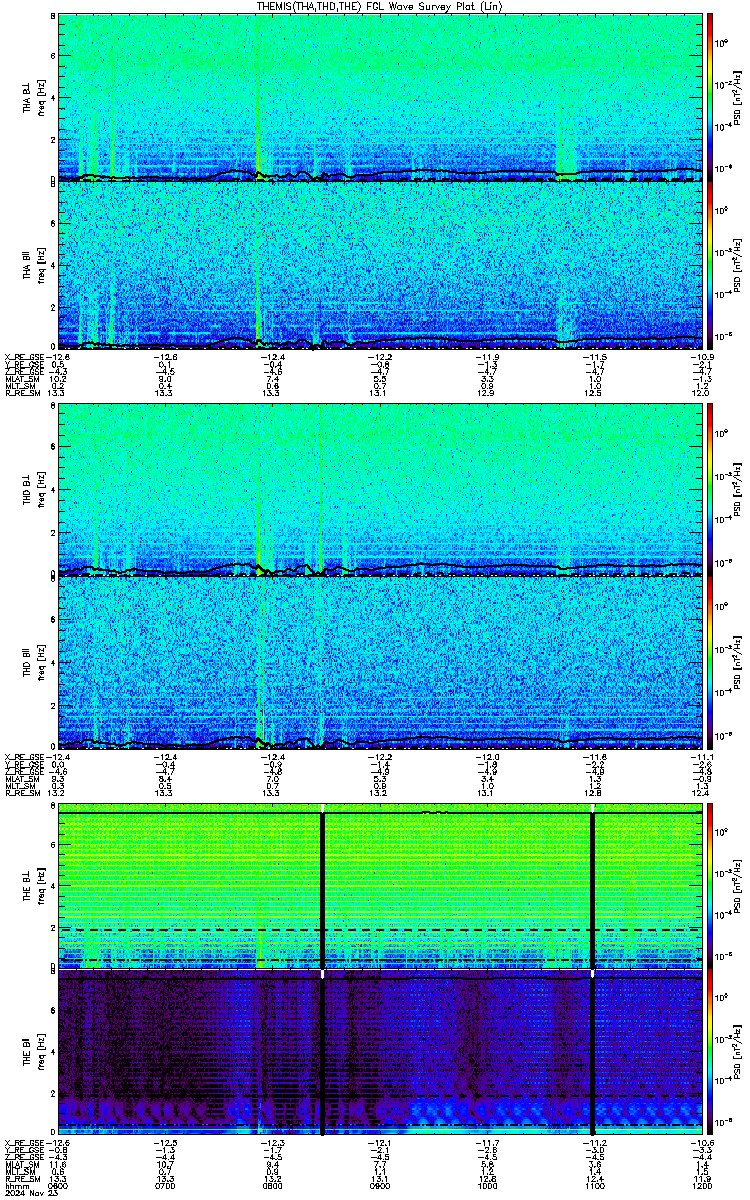This screenshot has height=1200, width=750.
Task: Click the black data gap in THE B‖ panel near 0800
Action: (x=323, y=1056)
